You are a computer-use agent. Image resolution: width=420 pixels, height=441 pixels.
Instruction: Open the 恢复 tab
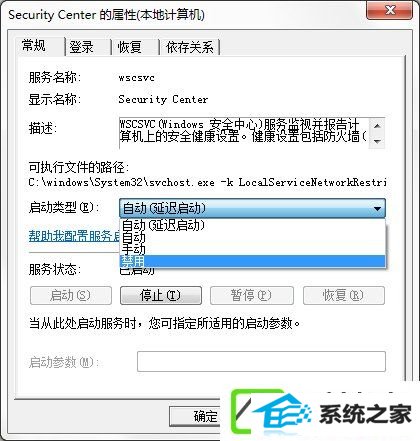point(130,47)
